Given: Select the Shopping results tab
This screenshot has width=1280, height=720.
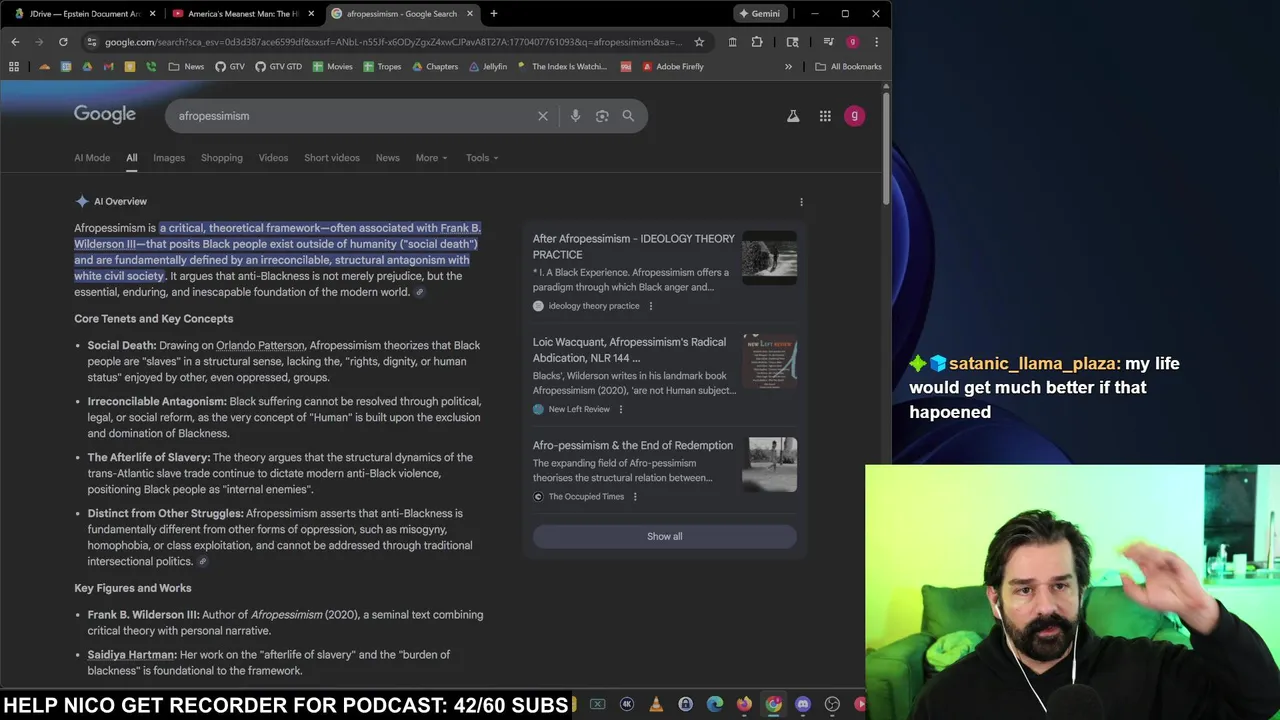Looking at the screenshot, I should [222, 157].
